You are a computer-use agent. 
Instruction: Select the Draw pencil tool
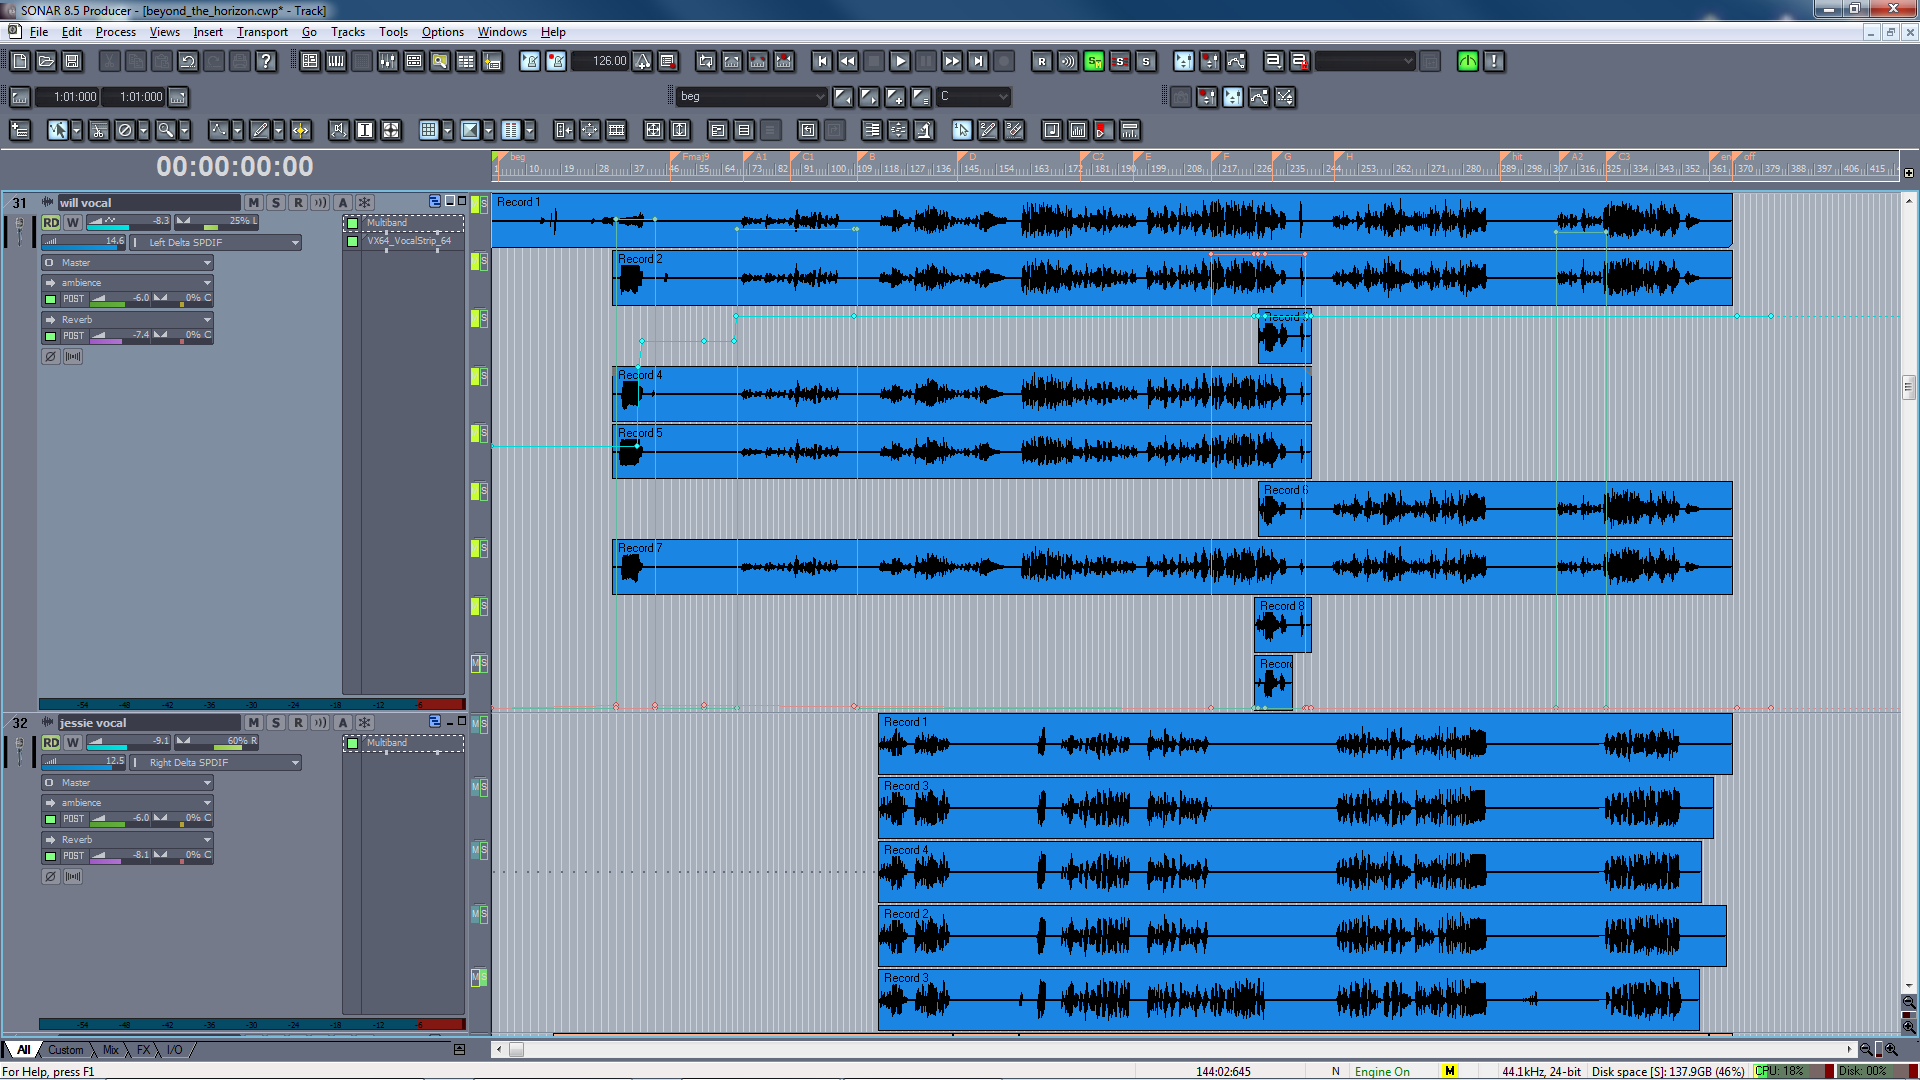260,130
